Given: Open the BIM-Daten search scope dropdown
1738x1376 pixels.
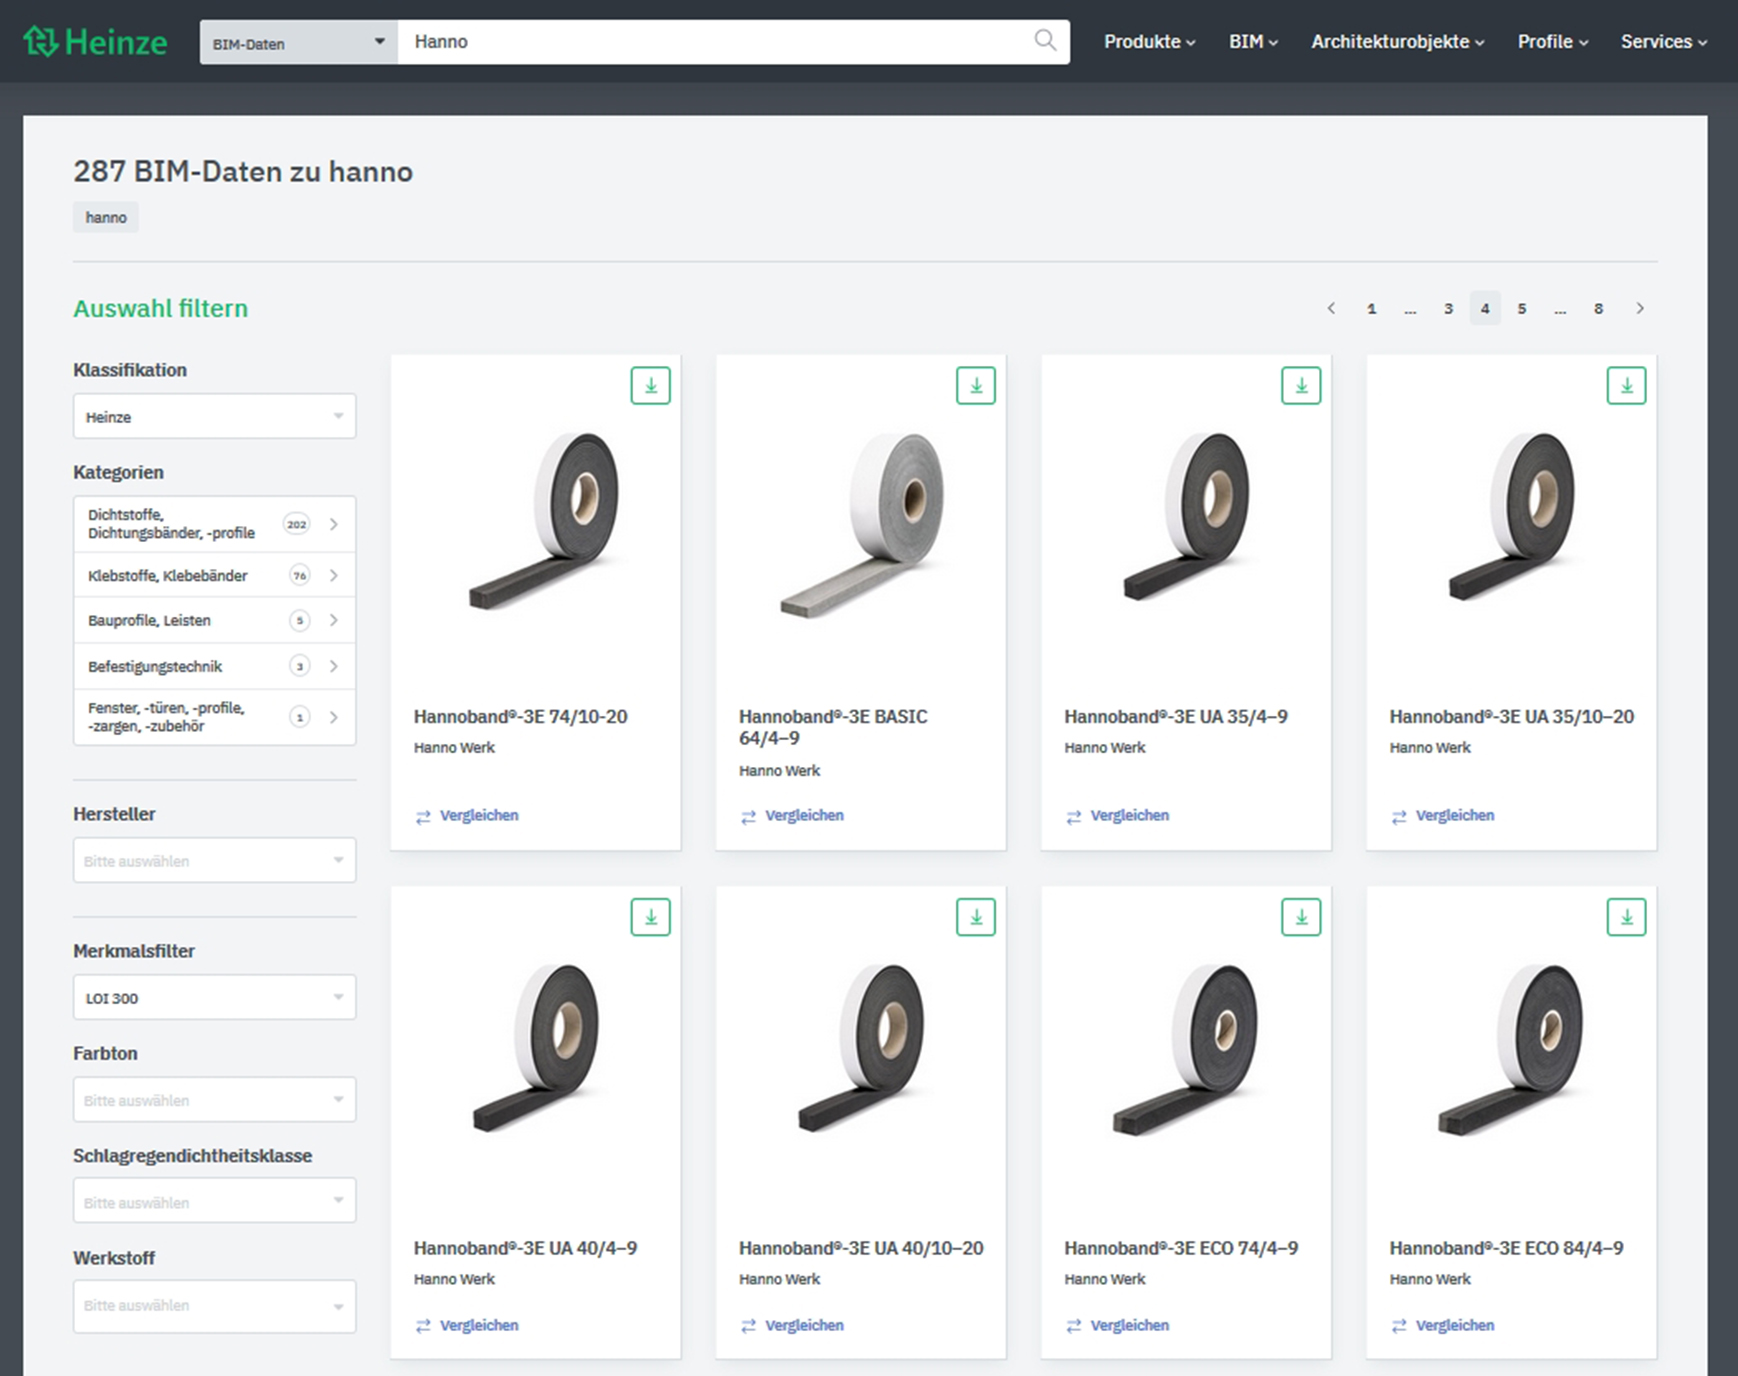Looking at the screenshot, I should coord(298,42).
